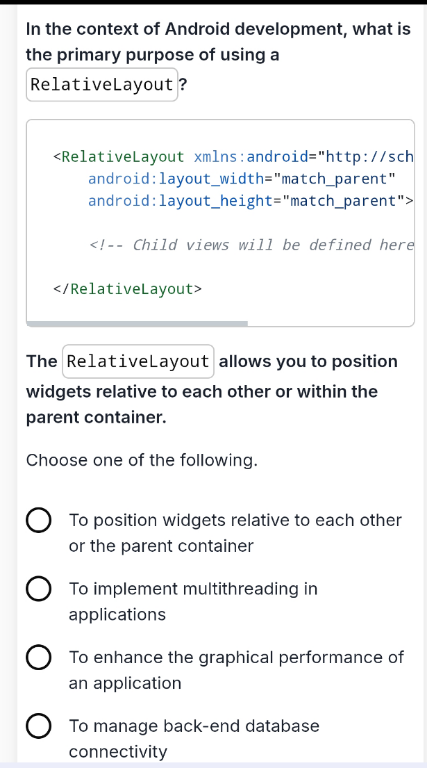Choose the graphical performance radio button

click(38, 658)
